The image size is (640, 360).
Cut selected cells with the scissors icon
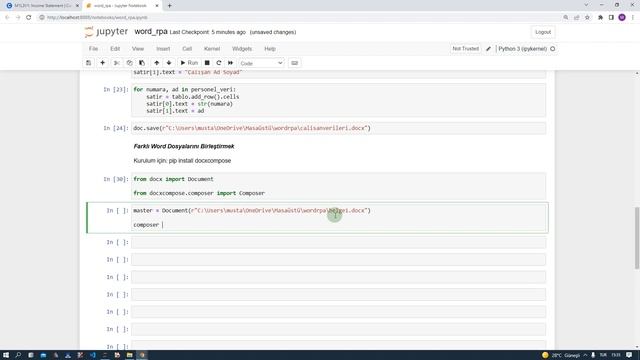pos(117,63)
